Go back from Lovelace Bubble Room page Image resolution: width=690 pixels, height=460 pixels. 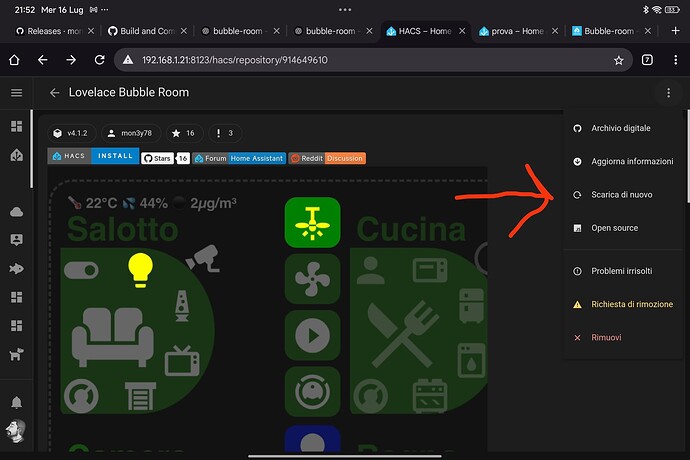click(x=55, y=92)
